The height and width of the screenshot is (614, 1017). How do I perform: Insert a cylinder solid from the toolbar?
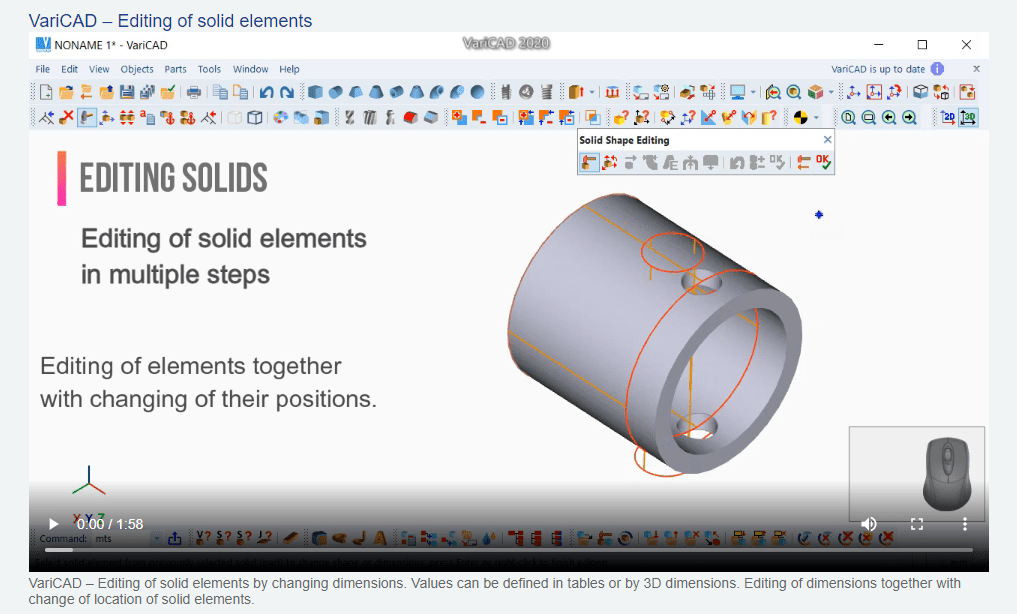(335, 92)
